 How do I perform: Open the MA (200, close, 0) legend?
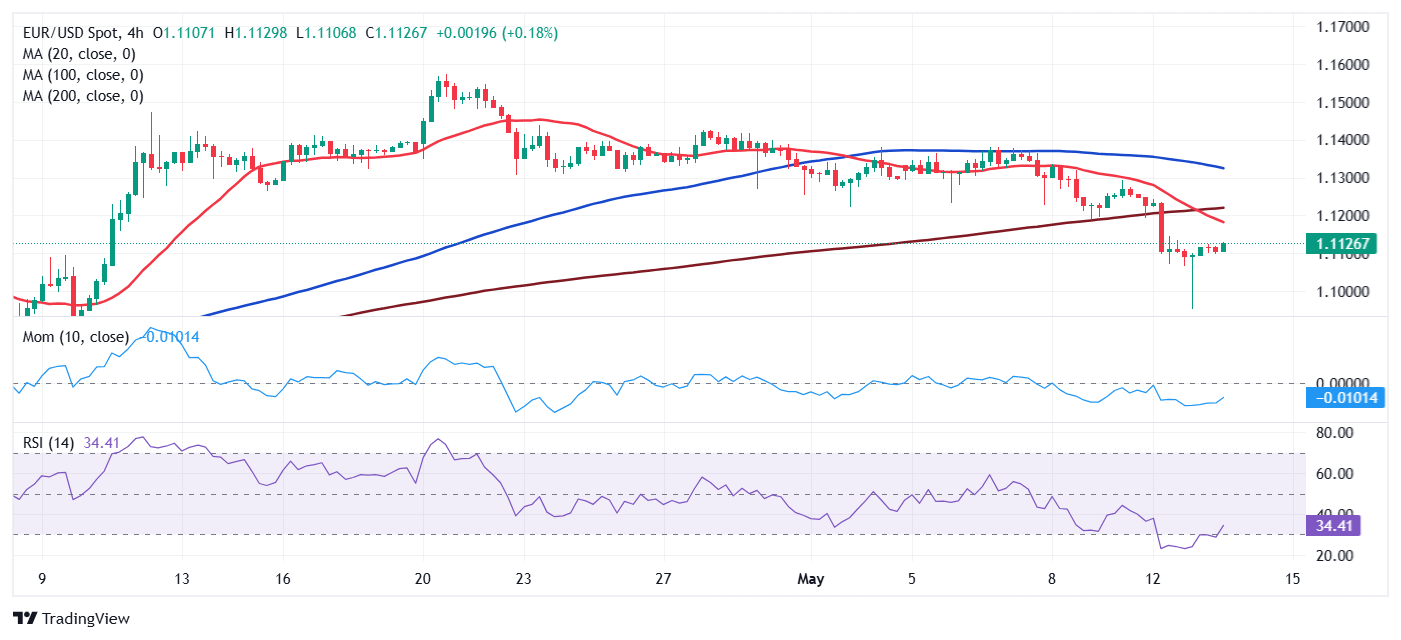pos(83,96)
